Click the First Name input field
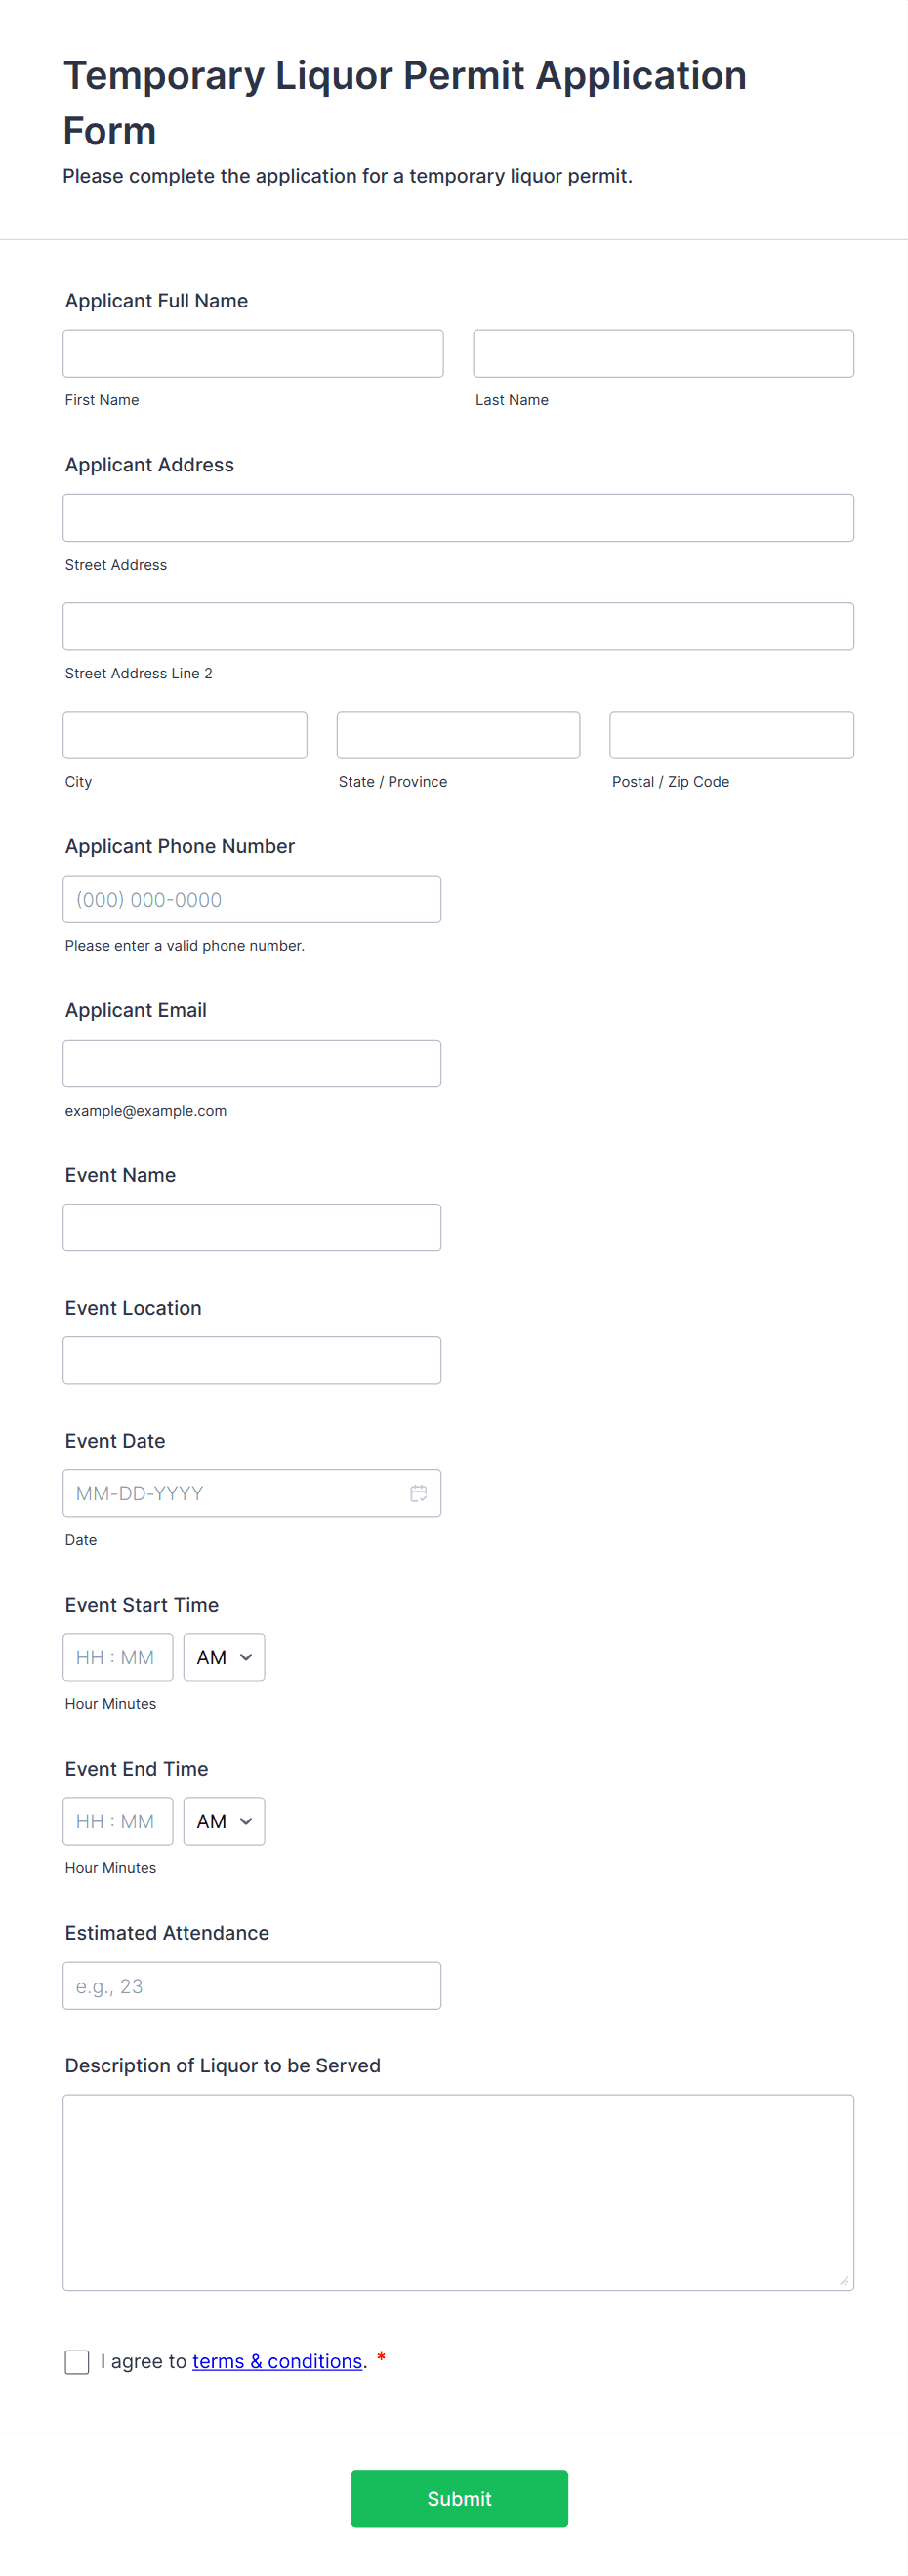The height and width of the screenshot is (2576, 908). click(252, 353)
